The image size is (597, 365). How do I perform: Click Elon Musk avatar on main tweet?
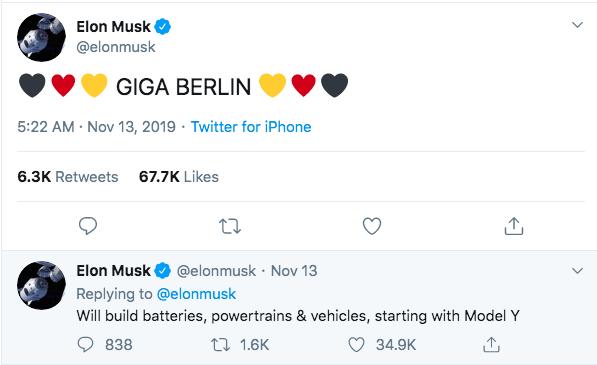(x=41, y=37)
